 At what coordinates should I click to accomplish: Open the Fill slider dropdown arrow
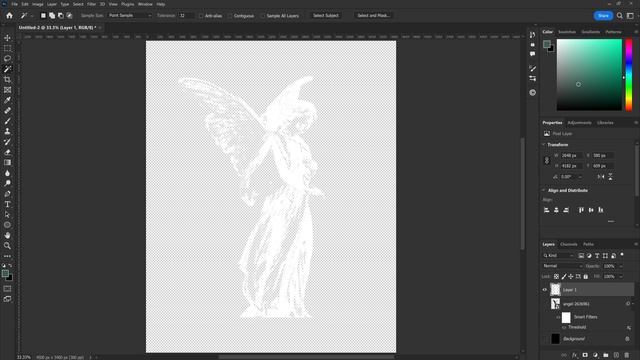pos(621,277)
